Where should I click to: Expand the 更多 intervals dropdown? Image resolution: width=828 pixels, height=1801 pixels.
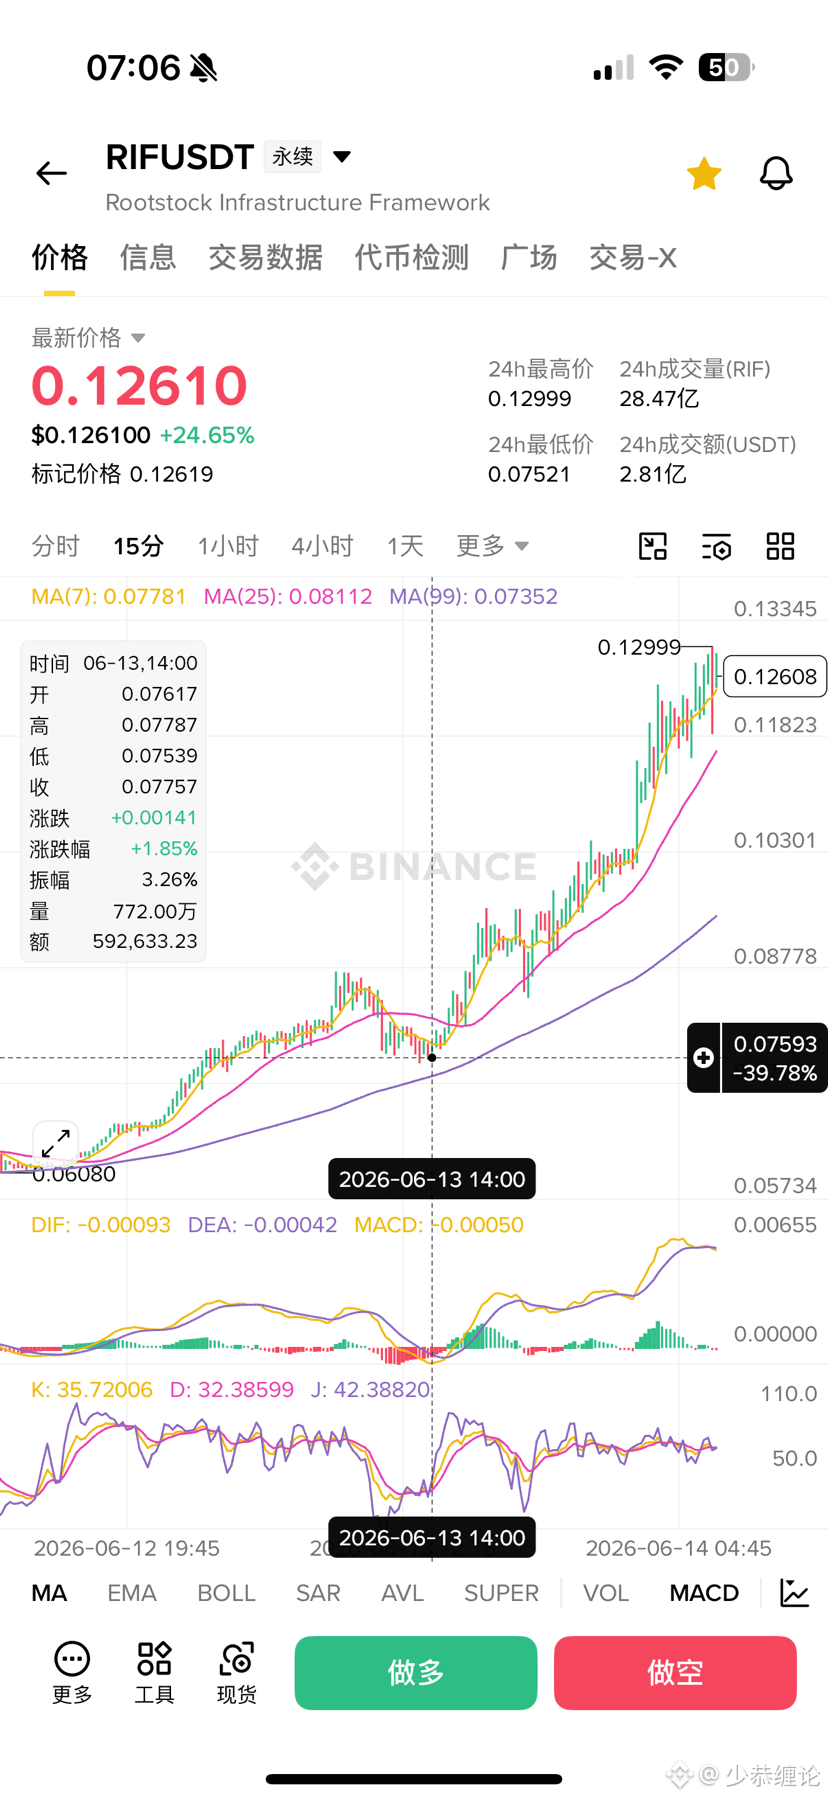coord(492,546)
